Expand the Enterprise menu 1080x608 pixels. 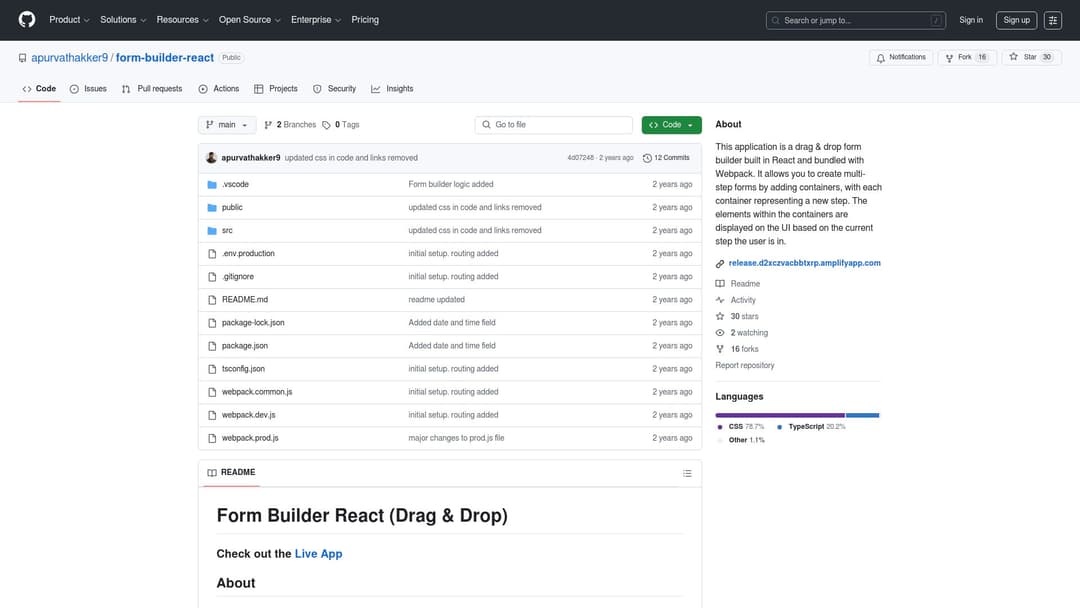[315, 20]
